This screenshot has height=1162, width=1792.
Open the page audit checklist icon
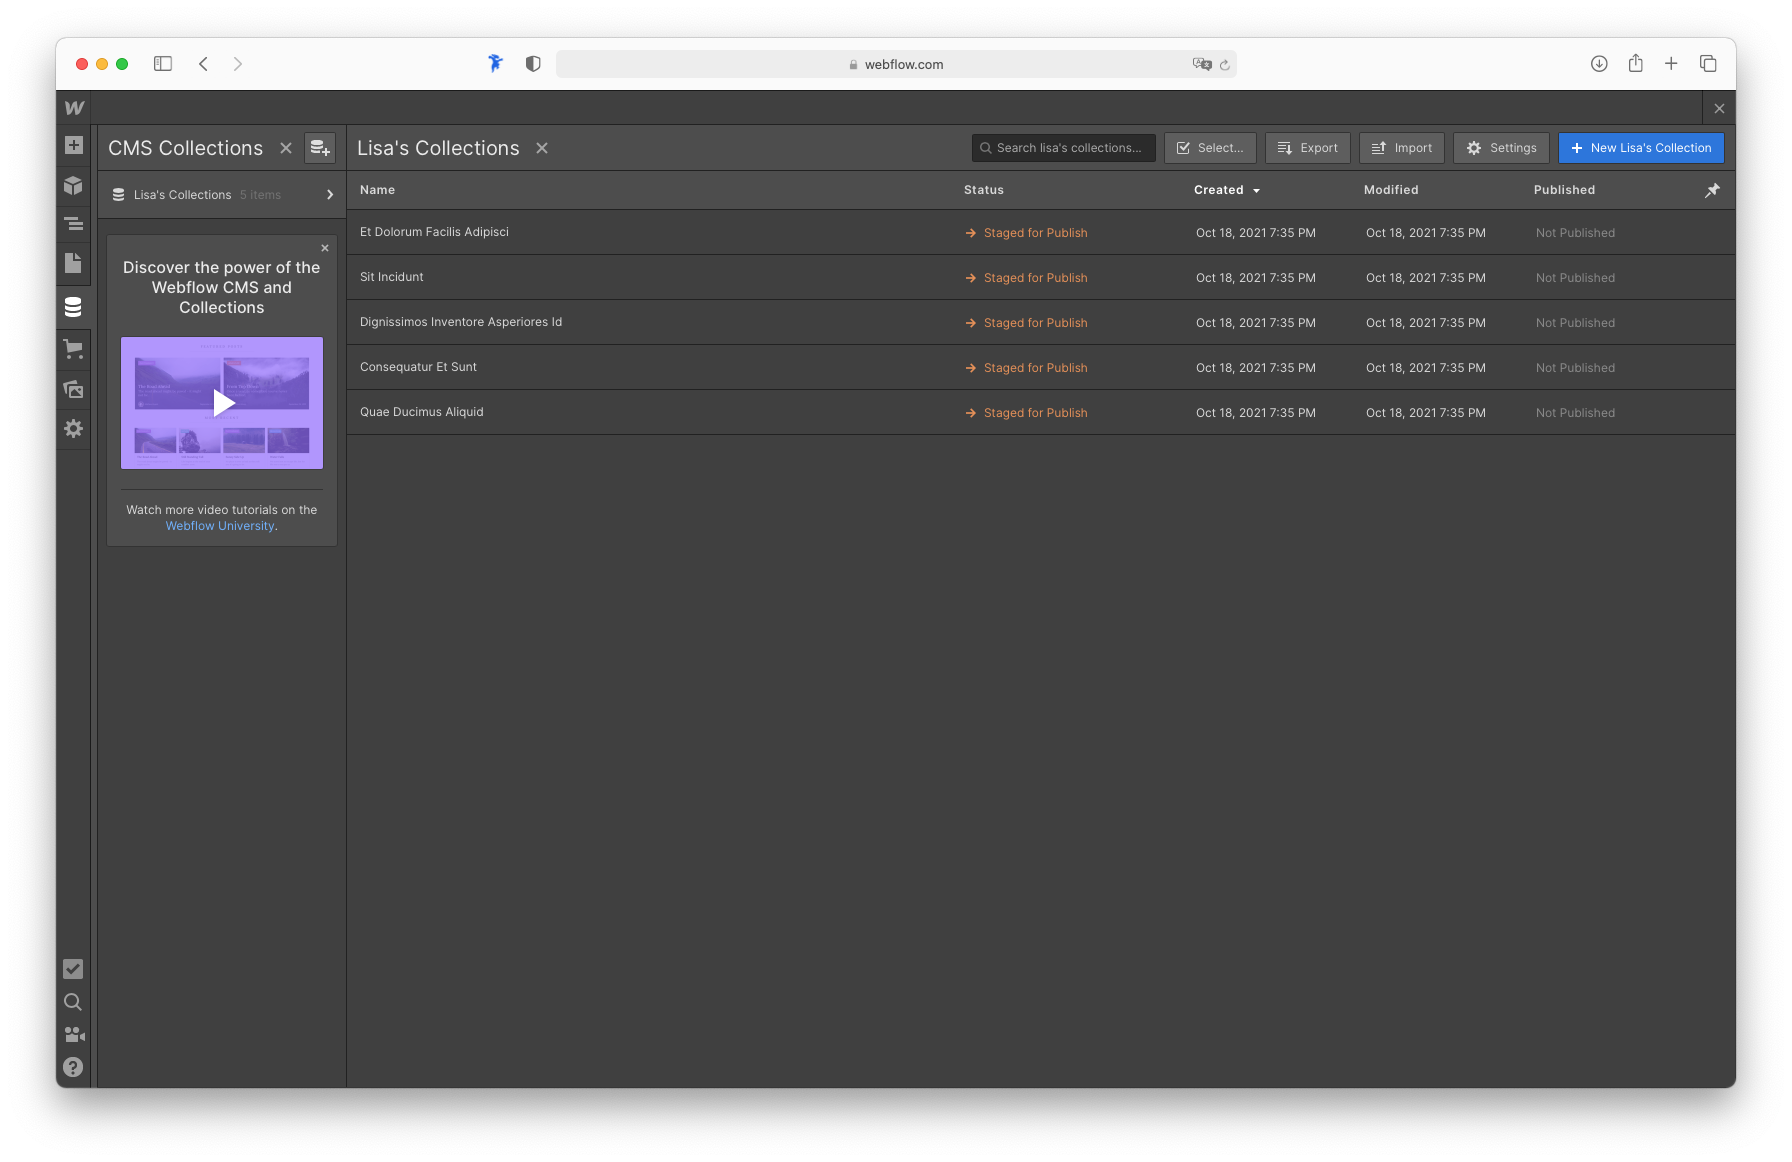click(x=73, y=969)
